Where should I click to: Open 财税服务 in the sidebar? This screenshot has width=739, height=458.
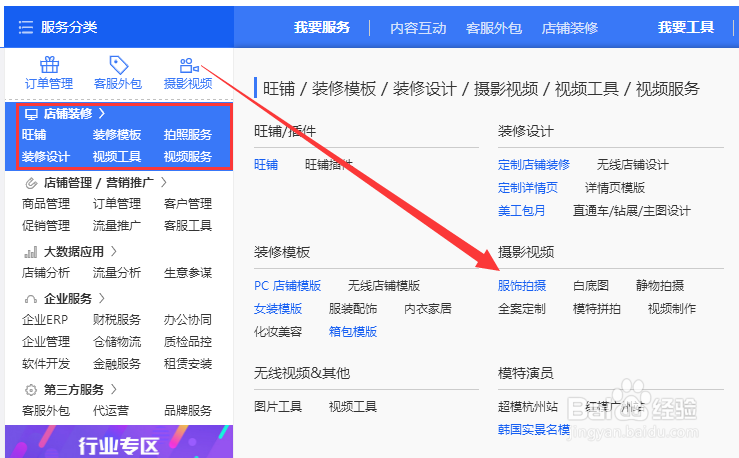117,320
